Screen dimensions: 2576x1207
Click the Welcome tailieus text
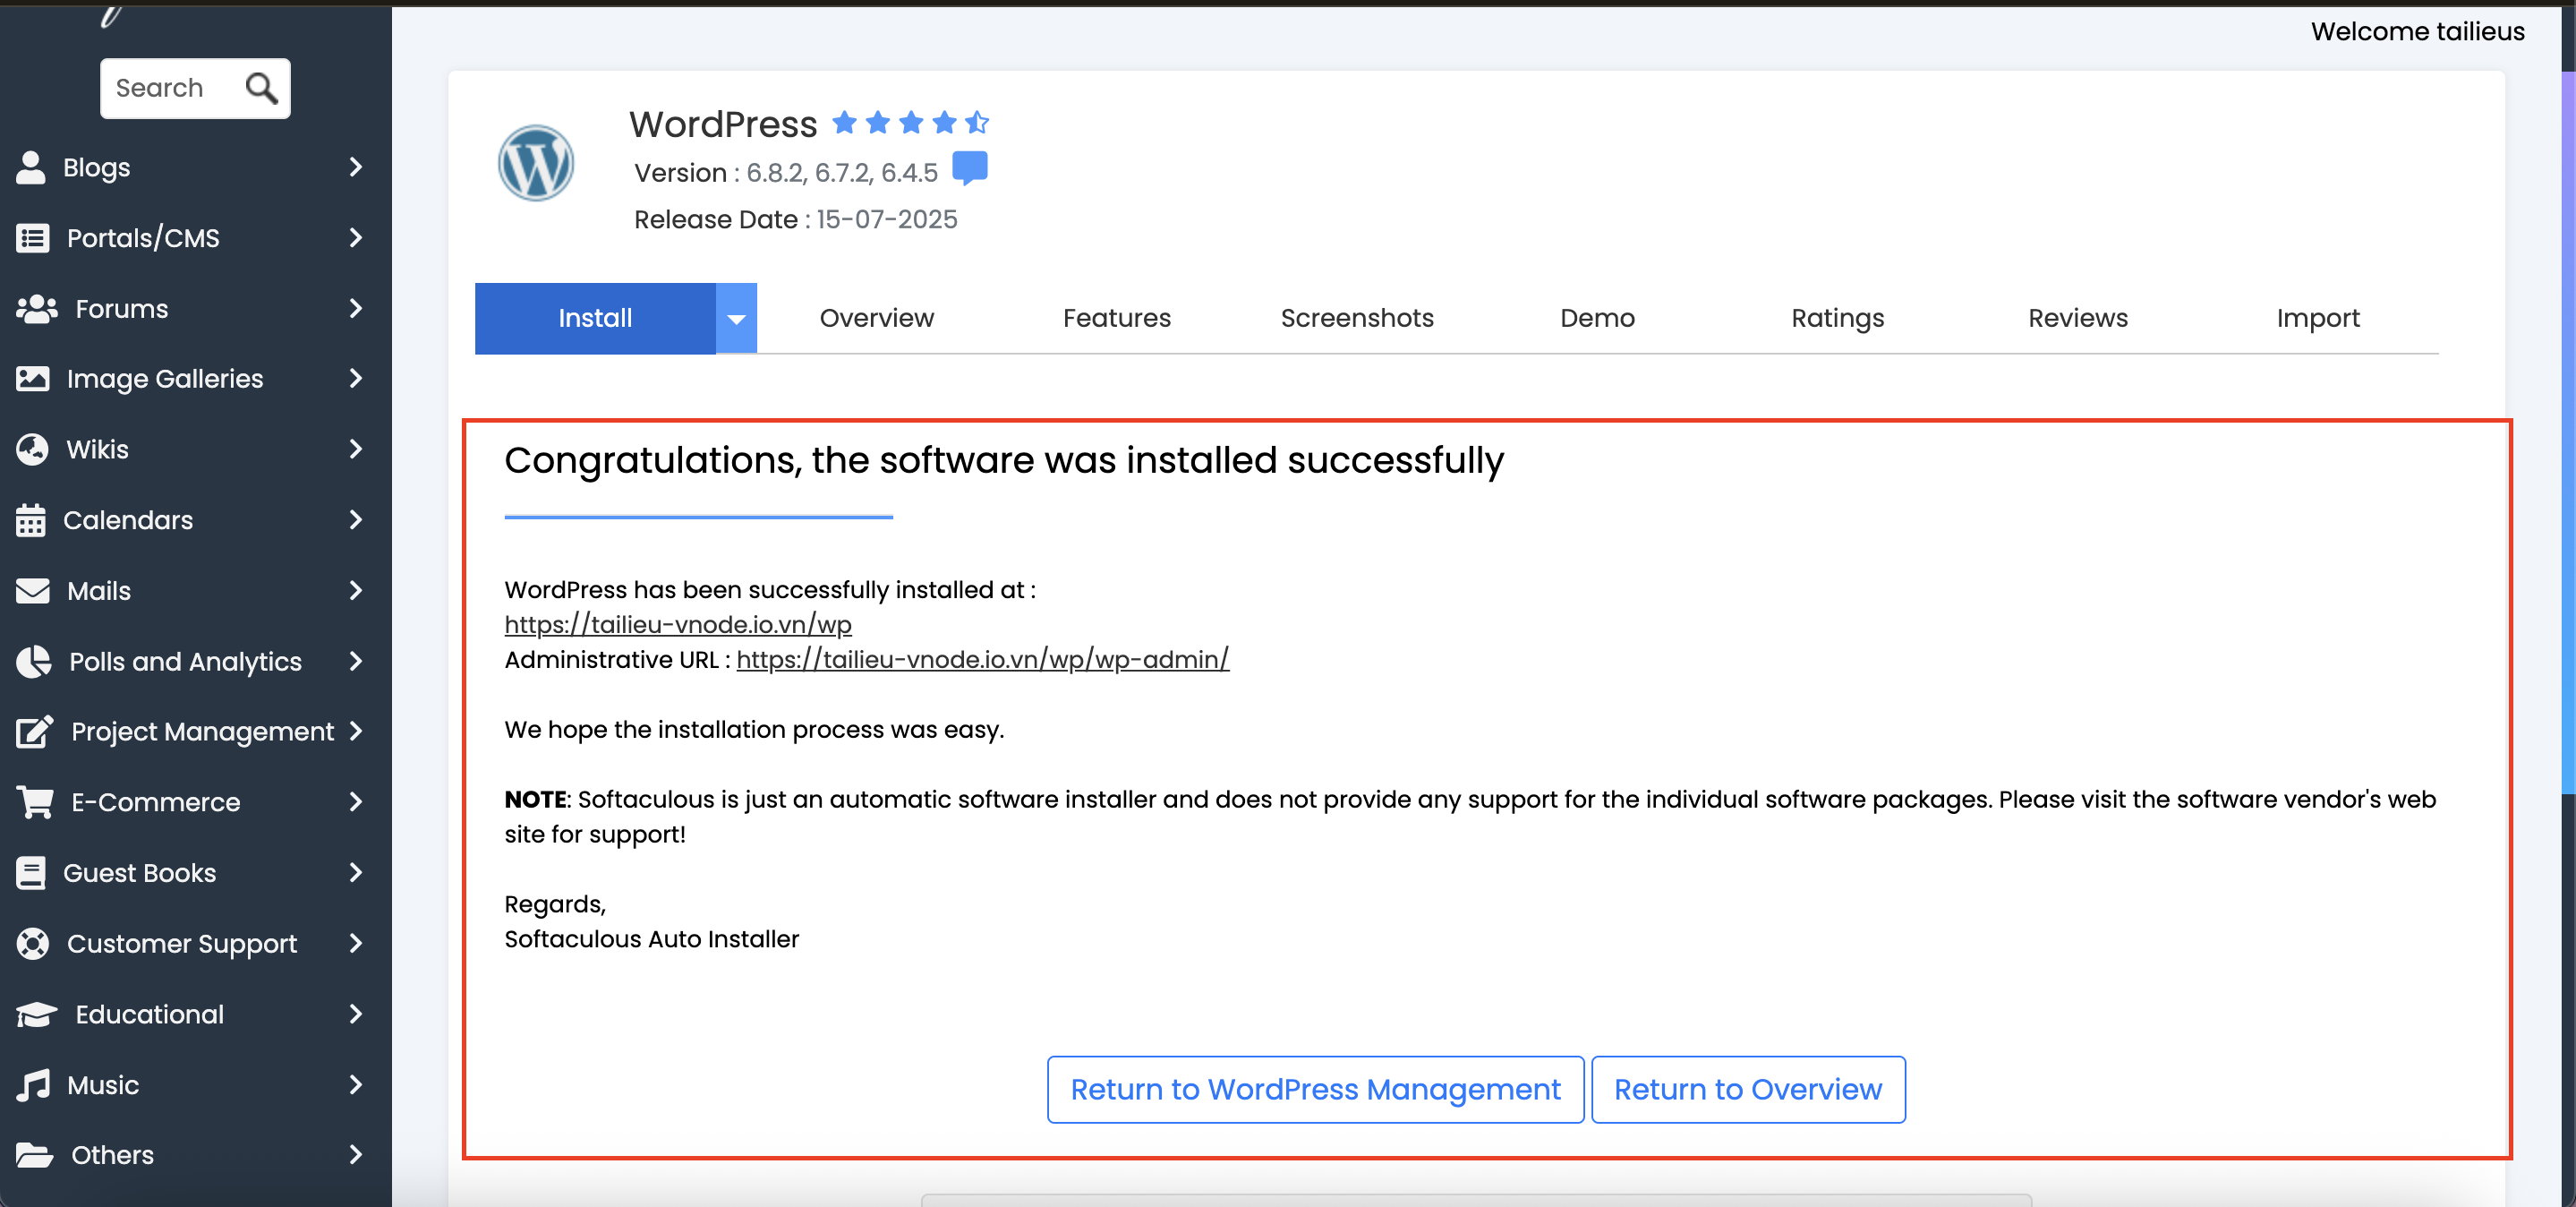coord(2418,32)
